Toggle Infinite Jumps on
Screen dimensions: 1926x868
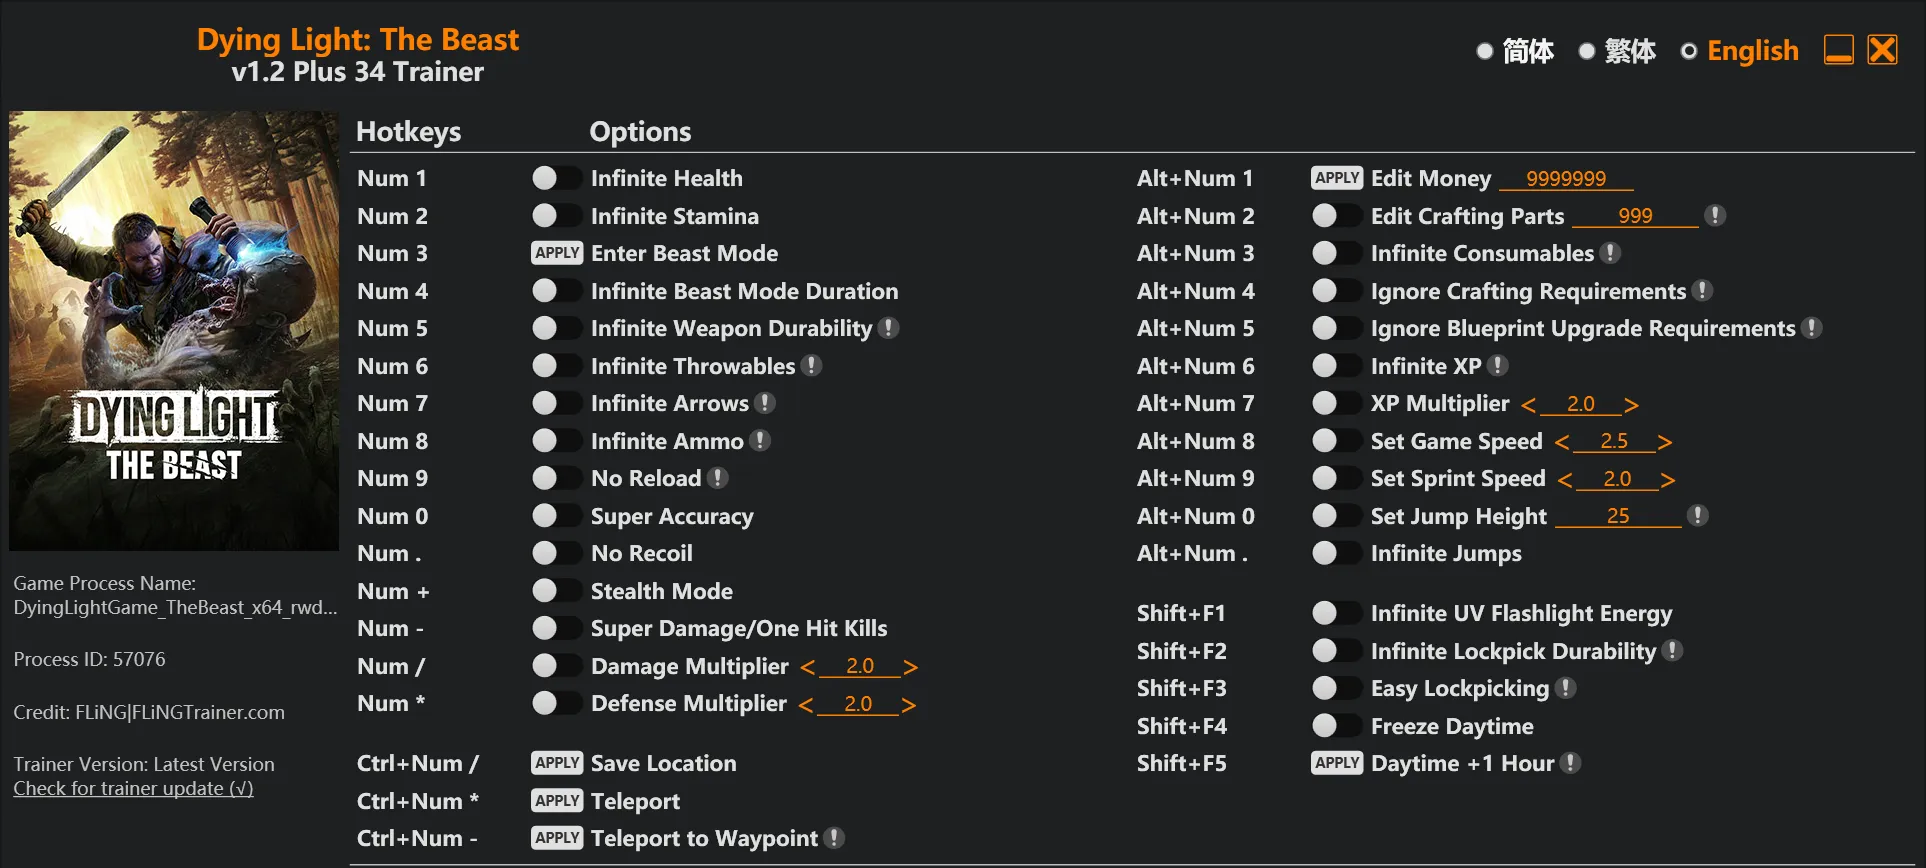1336,553
